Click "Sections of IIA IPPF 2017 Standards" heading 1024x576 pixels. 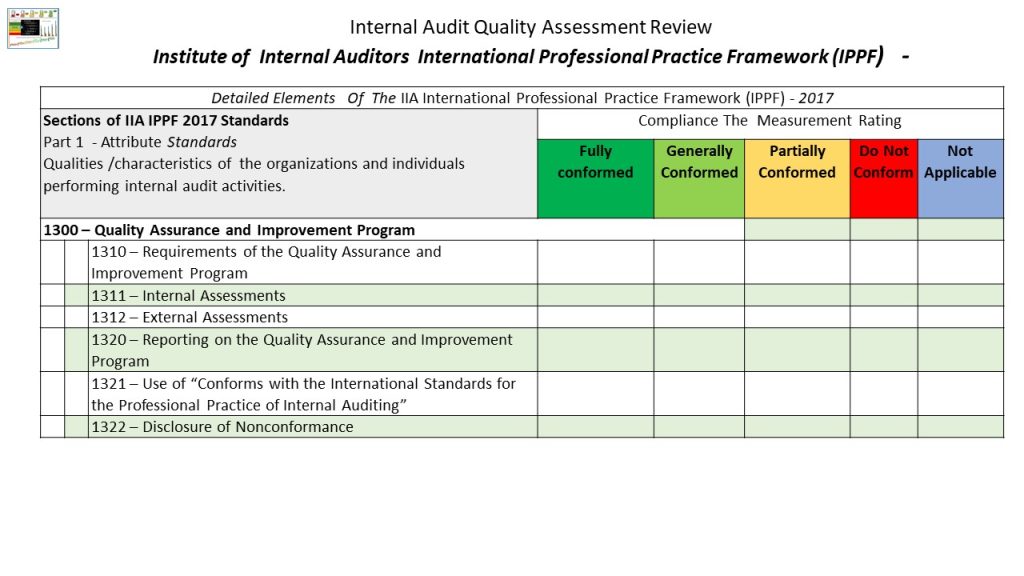166,120
